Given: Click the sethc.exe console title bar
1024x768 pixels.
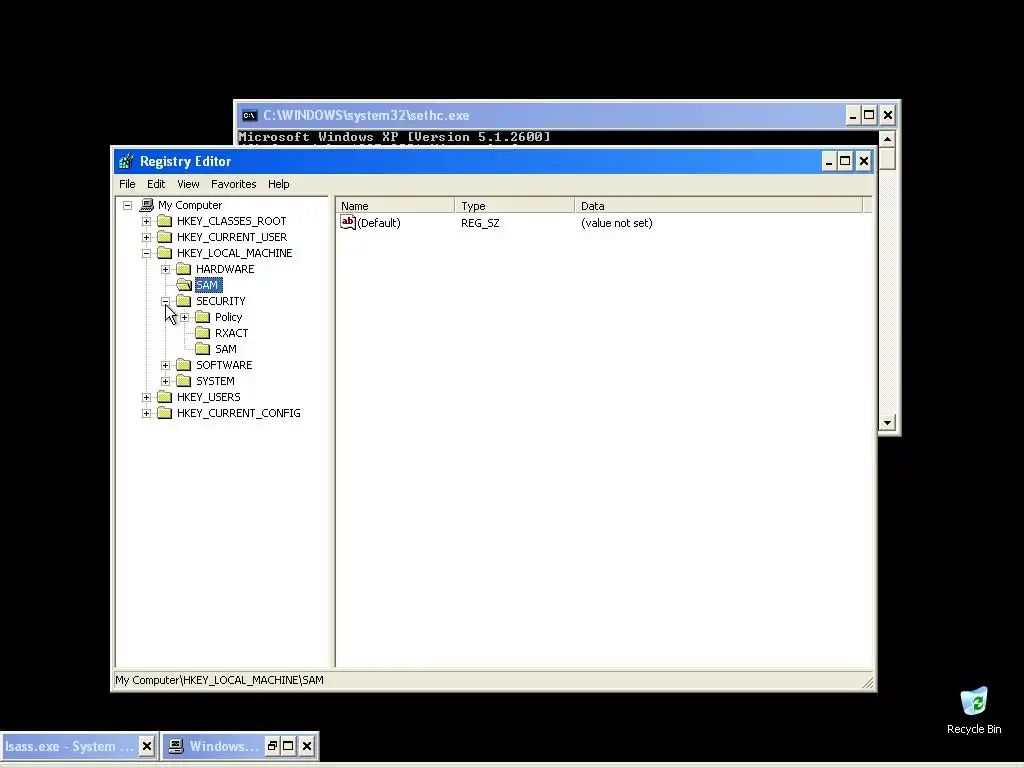Looking at the screenshot, I should (x=542, y=116).
